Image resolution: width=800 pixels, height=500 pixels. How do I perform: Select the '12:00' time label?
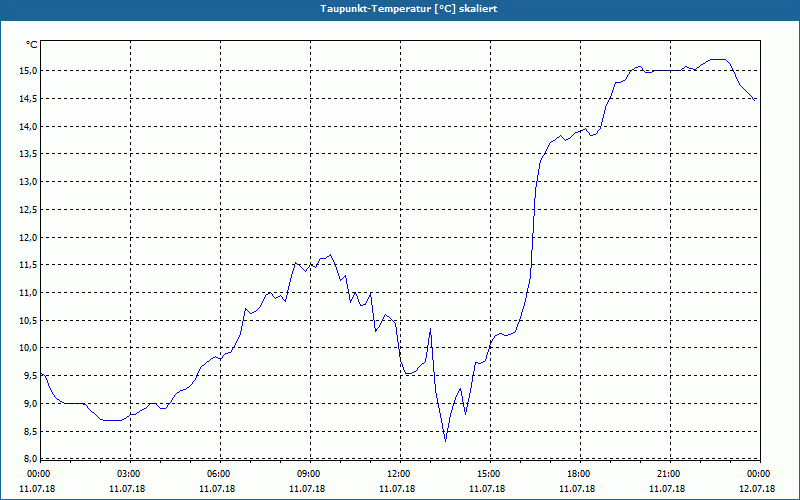tap(397, 474)
